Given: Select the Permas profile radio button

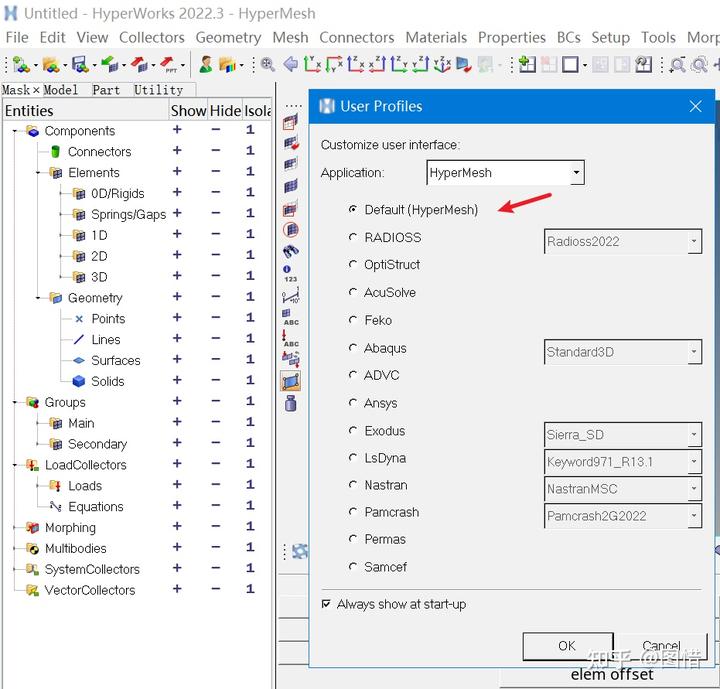Looking at the screenshot, I should [353, 539].
